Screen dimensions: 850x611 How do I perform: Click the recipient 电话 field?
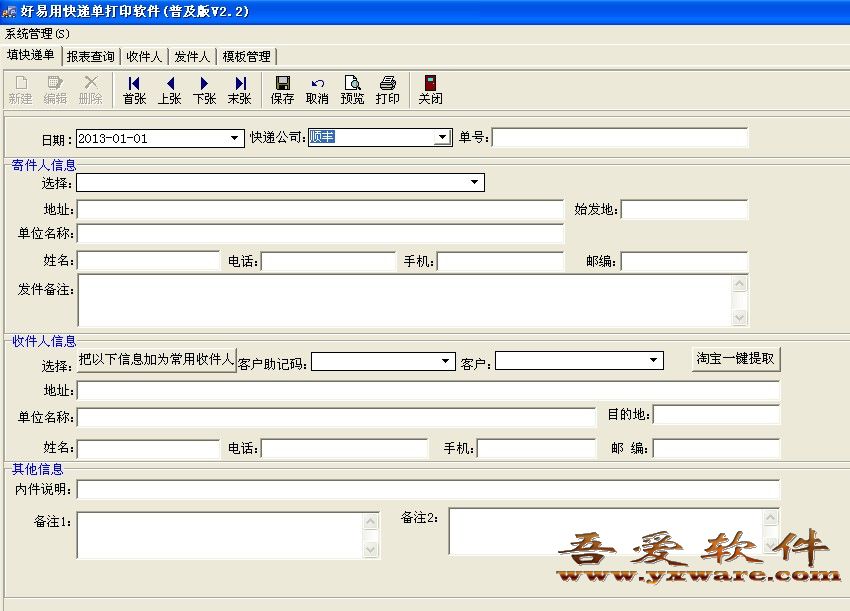point(345,448)
